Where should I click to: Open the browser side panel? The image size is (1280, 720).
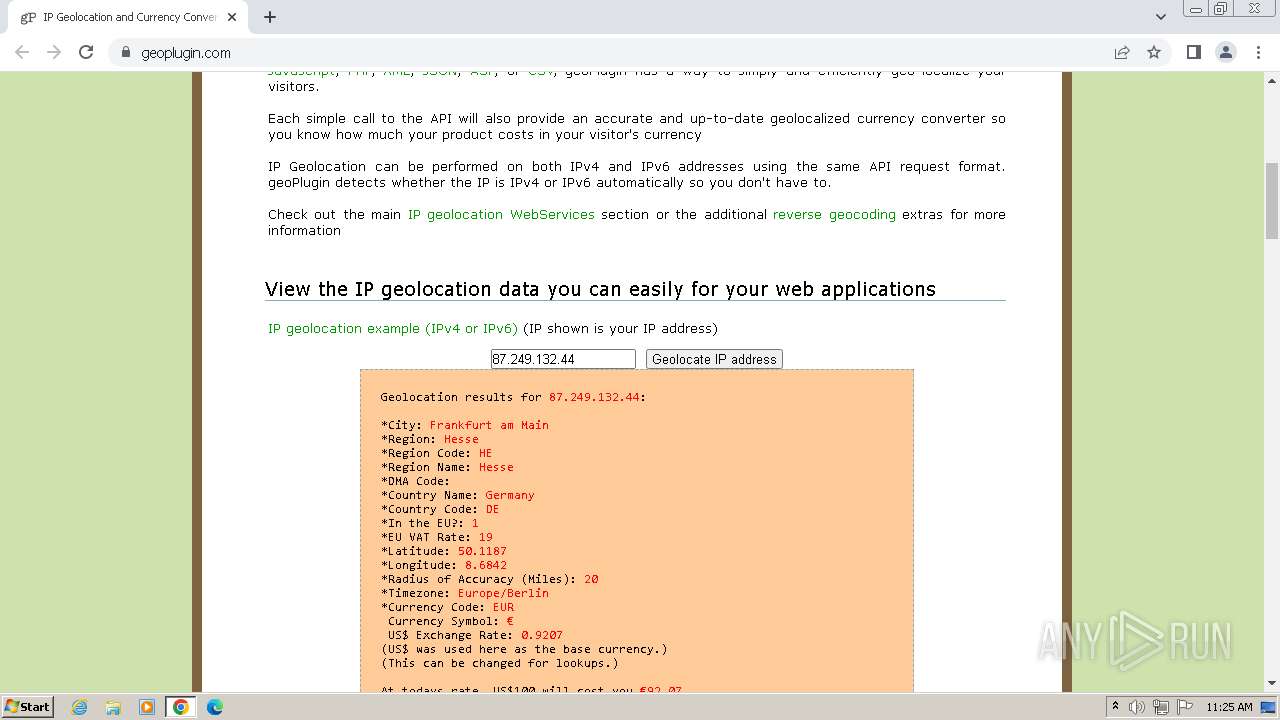(x=1193, y=52)
